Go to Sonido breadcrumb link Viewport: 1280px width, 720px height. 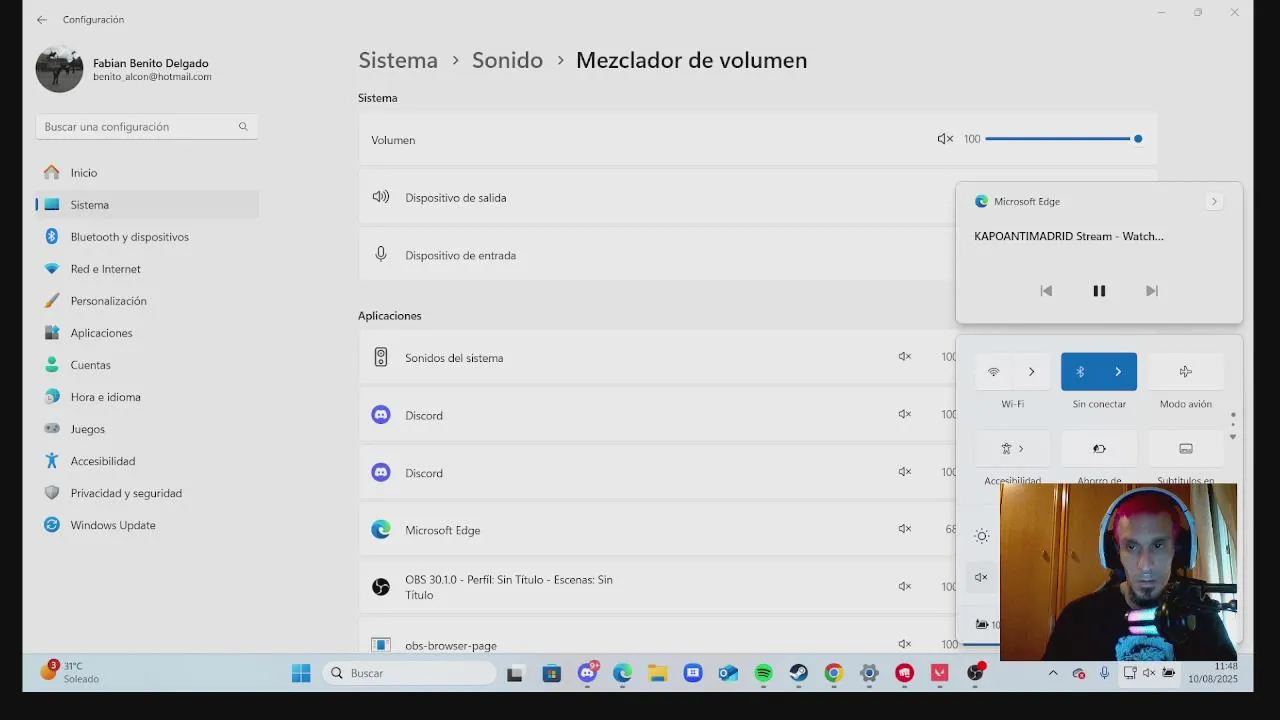507,60
